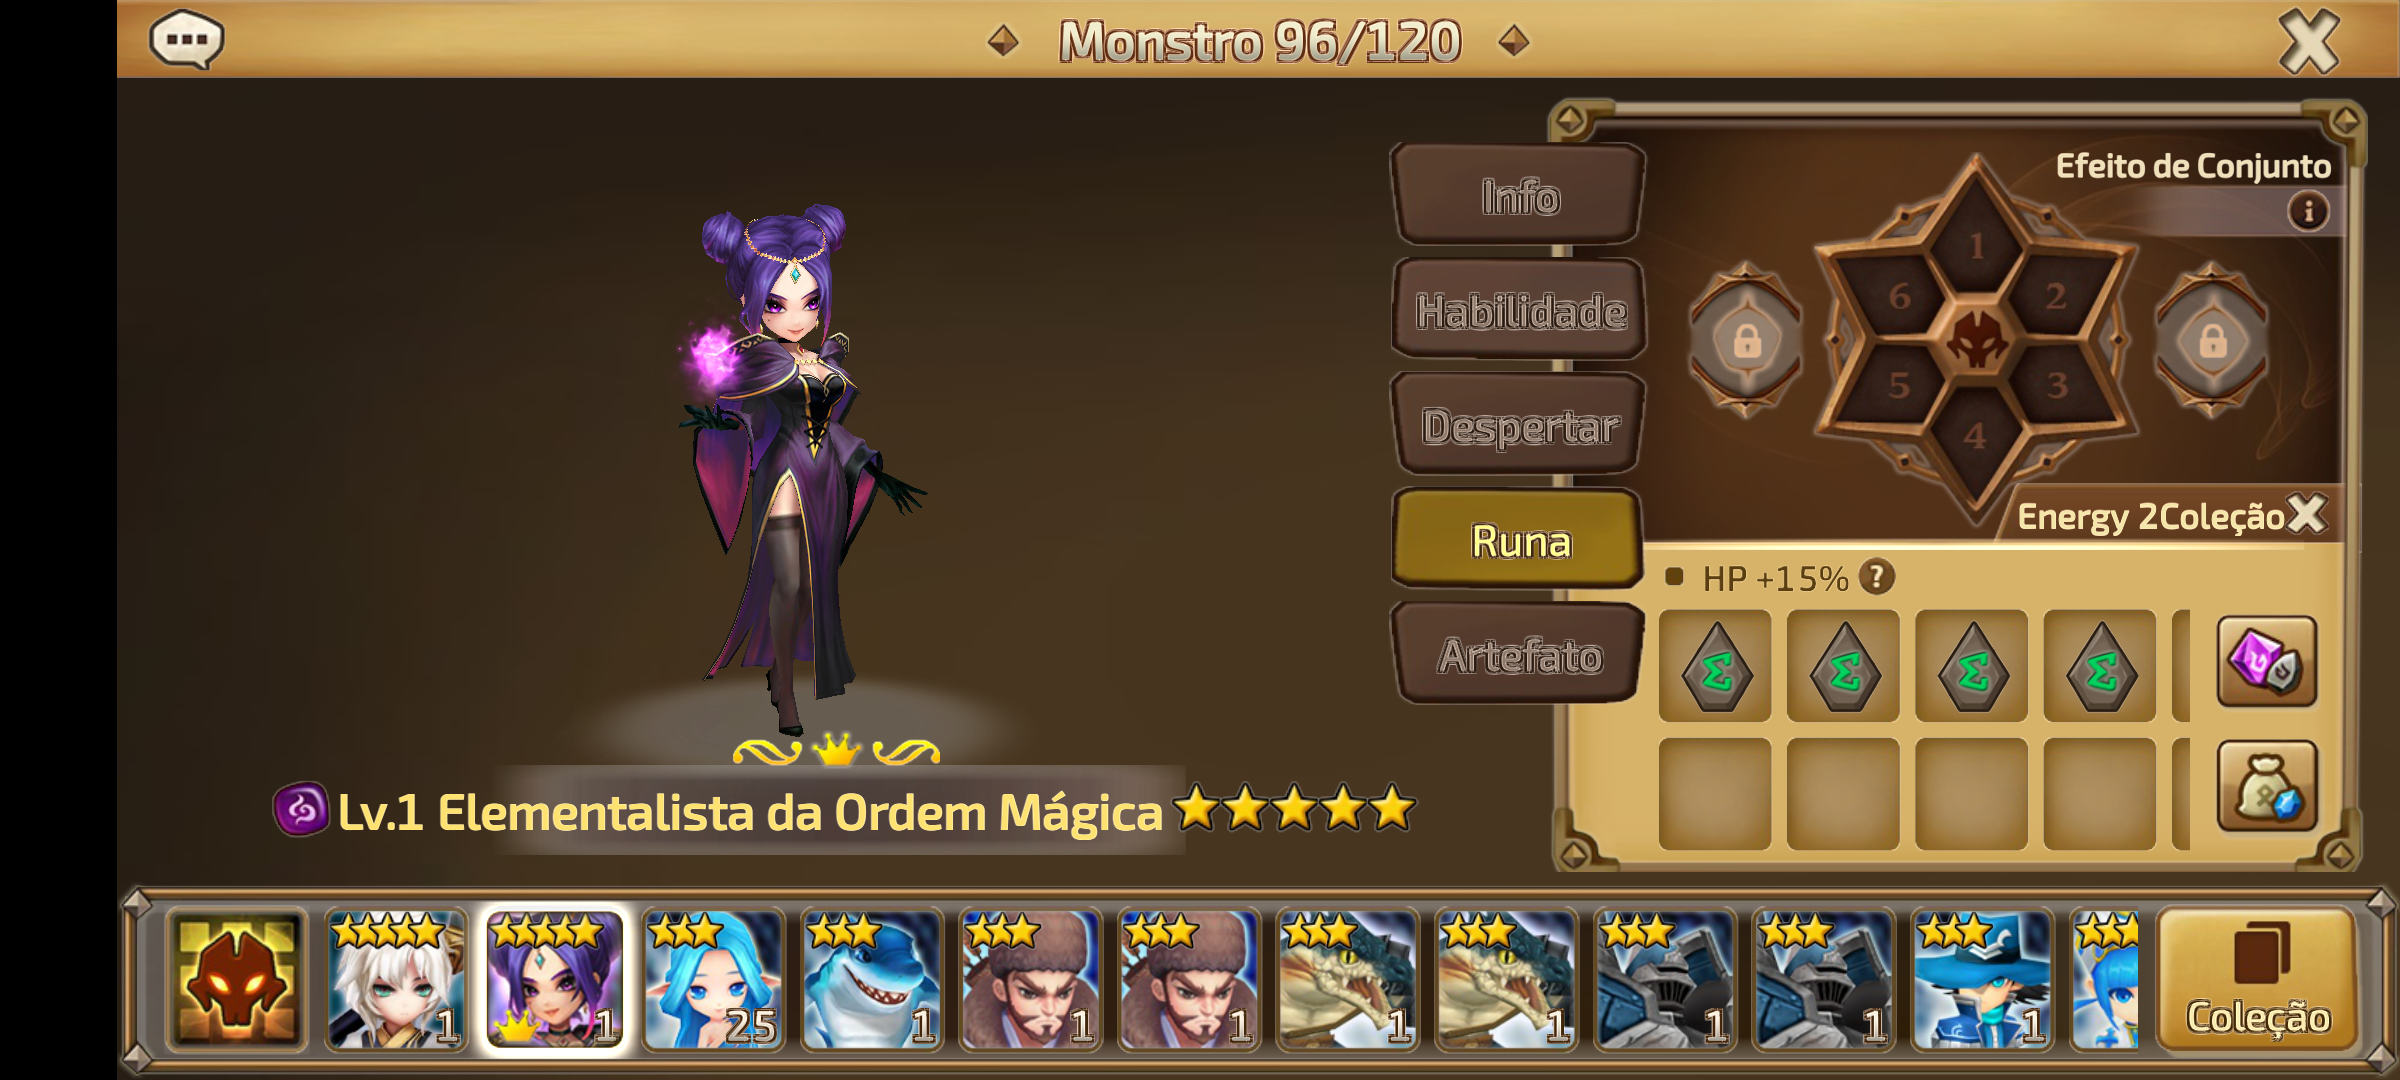Select the blue shark monster thumbnail
2400x1080 pixels.
(x=872, y=980)
